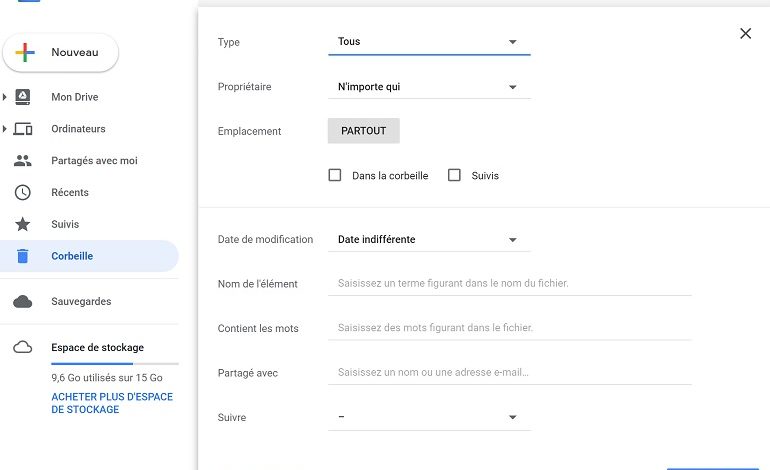Click the Sauvegardes cloud icon

point(23,301)
